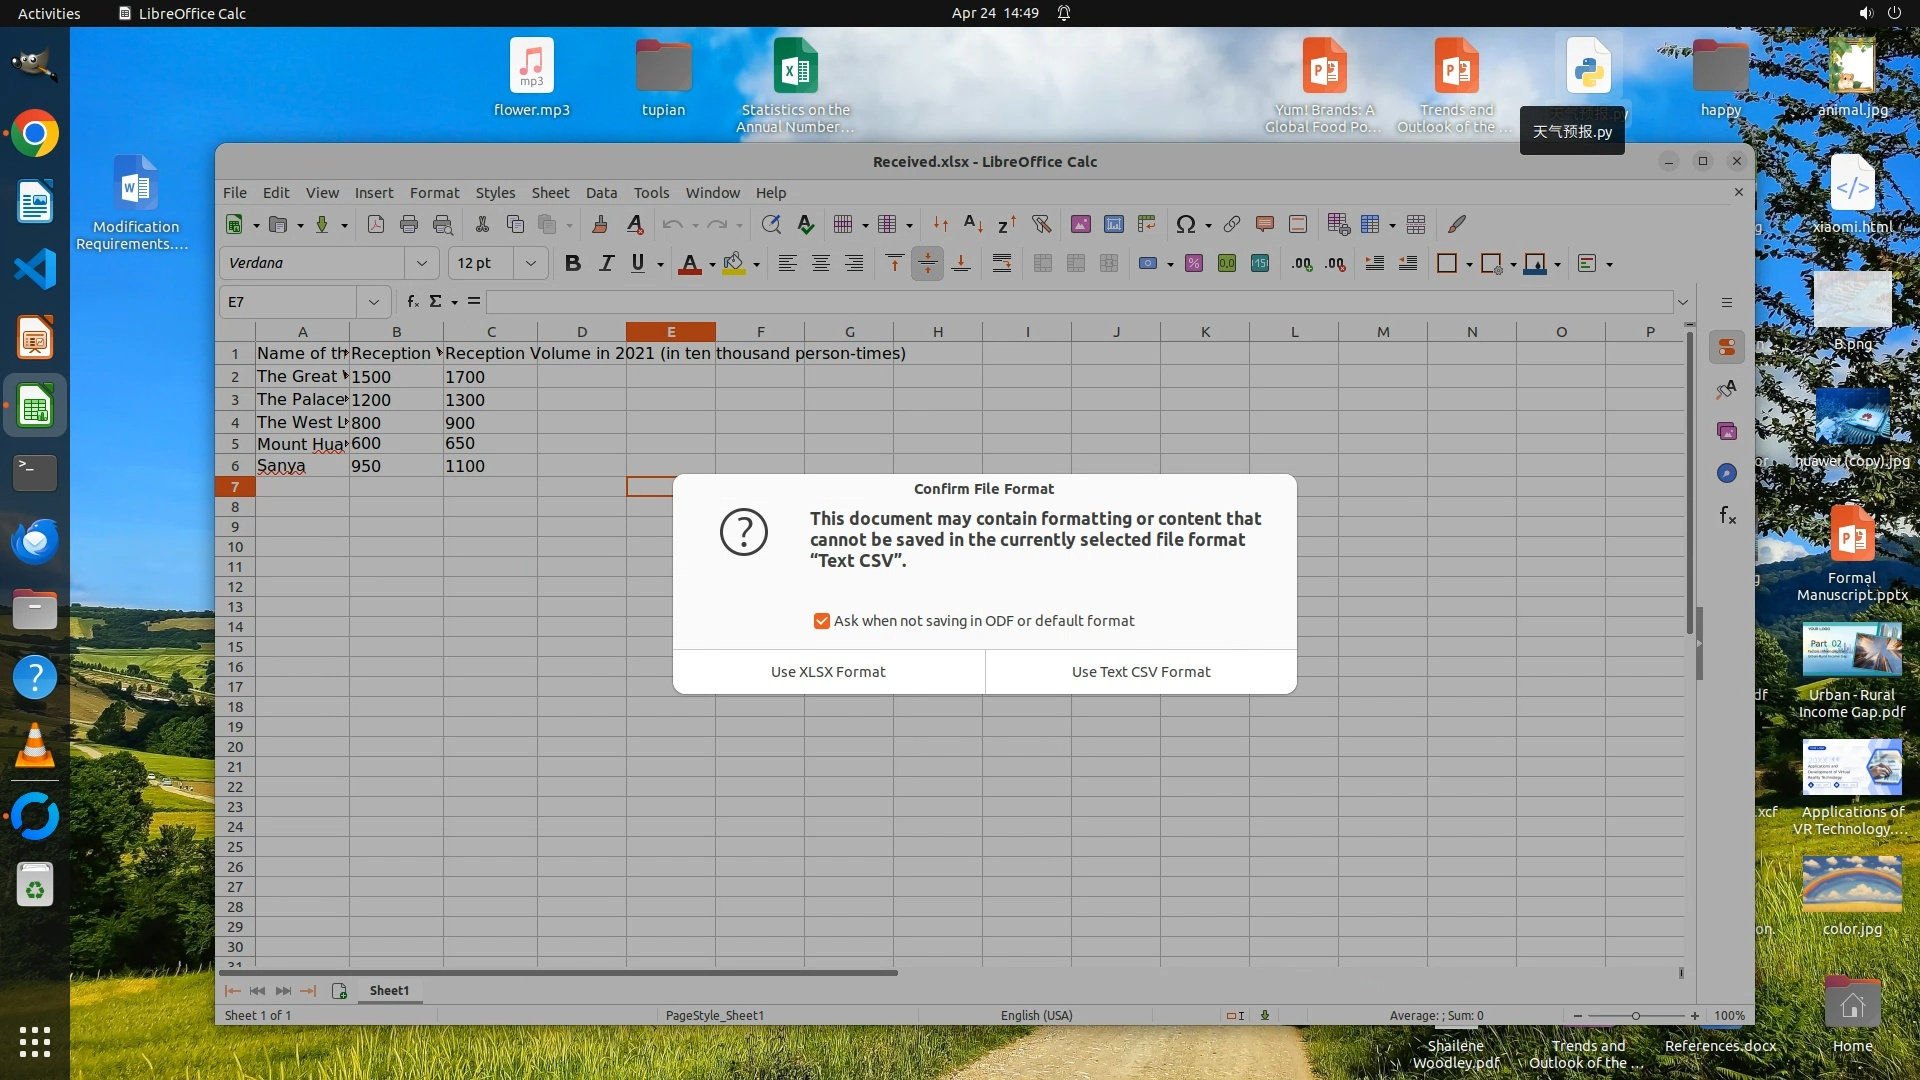The image size is (1920, 1080).
Task: Open the Format menu
Action: (434, 192)
